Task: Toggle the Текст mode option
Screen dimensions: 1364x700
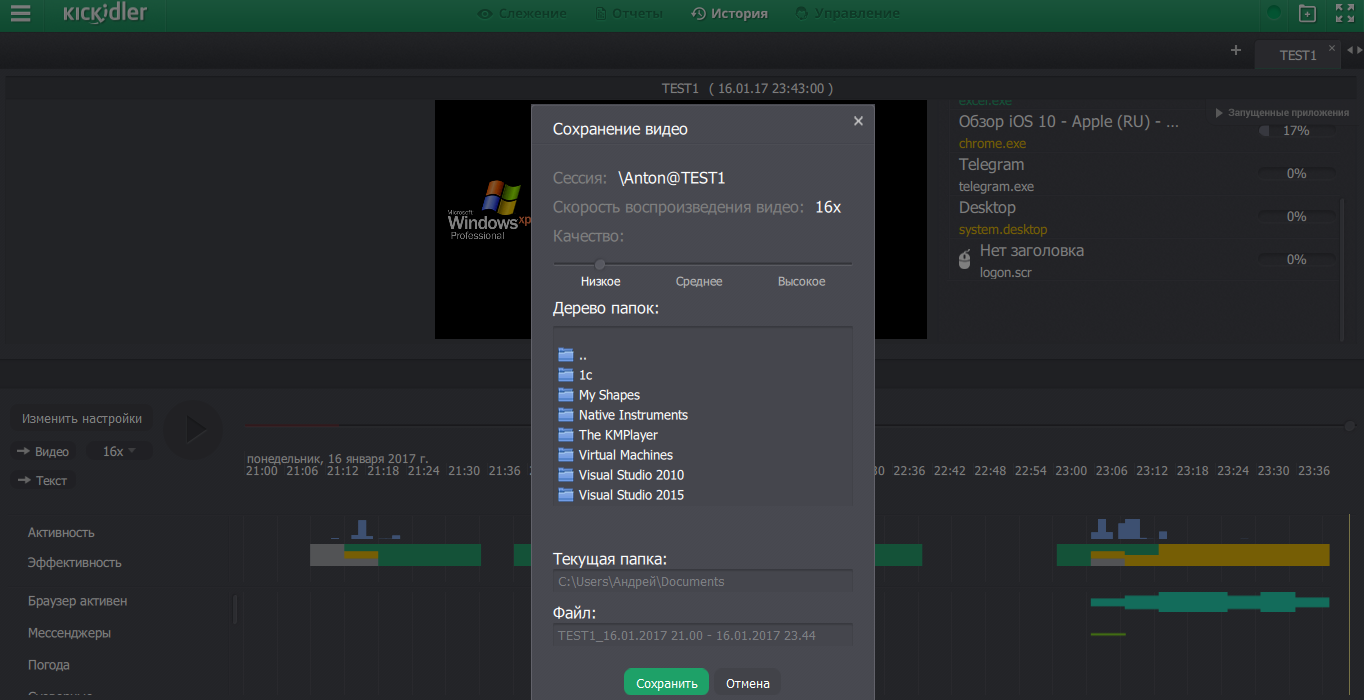Action: (42, 481)
